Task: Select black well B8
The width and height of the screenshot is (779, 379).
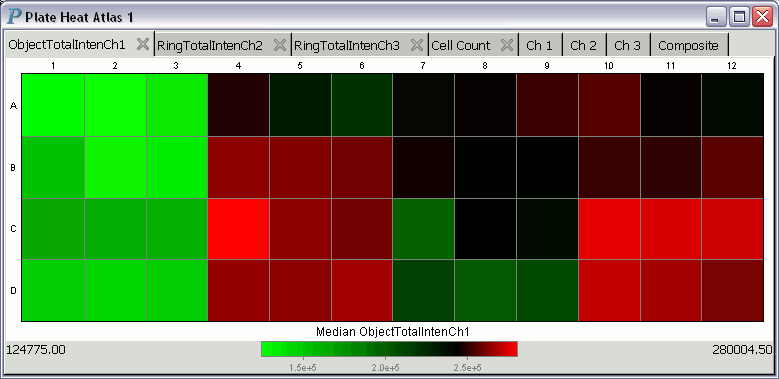Action: [x=485, y=167]
